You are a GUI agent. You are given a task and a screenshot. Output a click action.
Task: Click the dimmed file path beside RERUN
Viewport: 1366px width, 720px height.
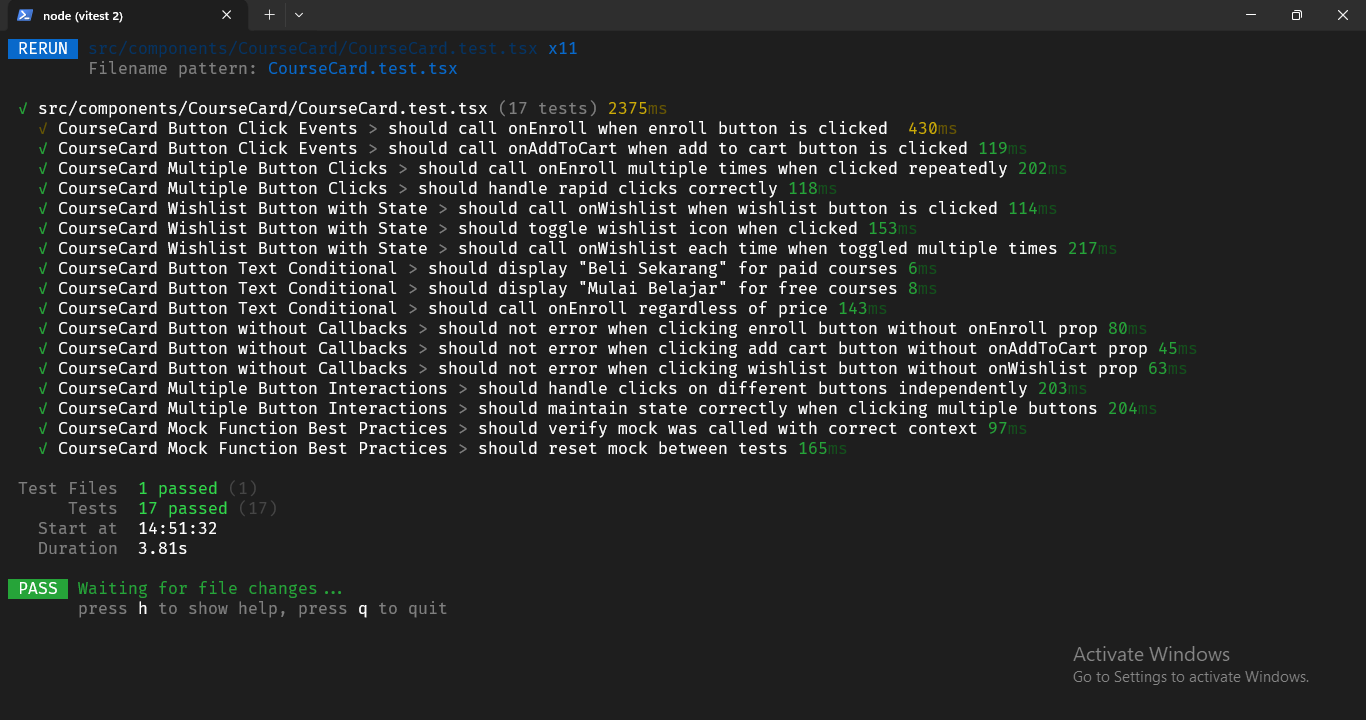312,49
